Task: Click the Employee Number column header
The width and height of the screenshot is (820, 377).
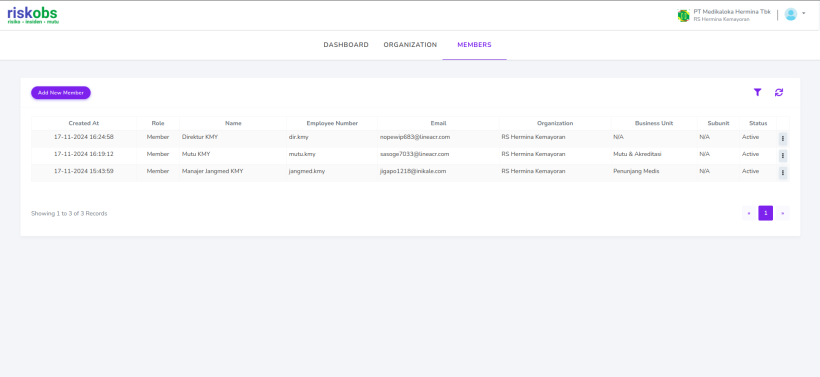Action: (x=332, y=123)
